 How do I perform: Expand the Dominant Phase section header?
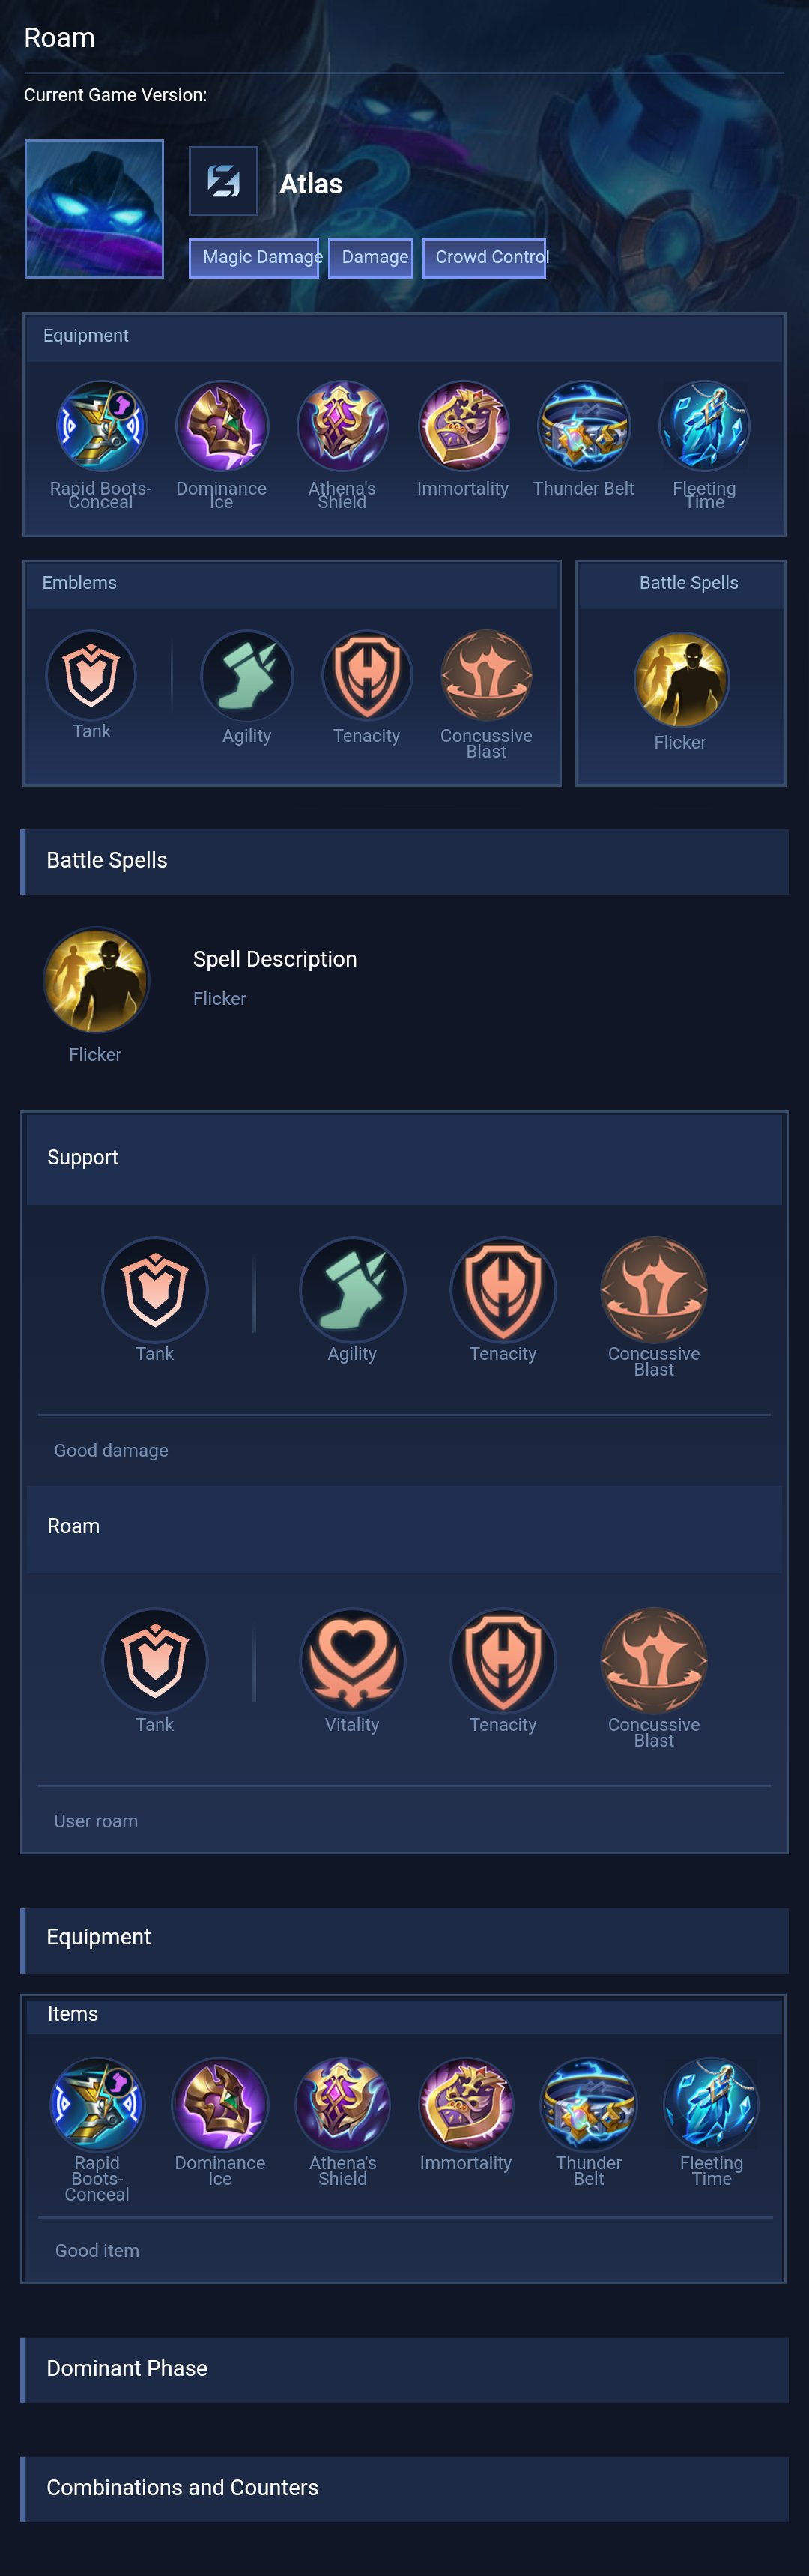point(404,2369)
